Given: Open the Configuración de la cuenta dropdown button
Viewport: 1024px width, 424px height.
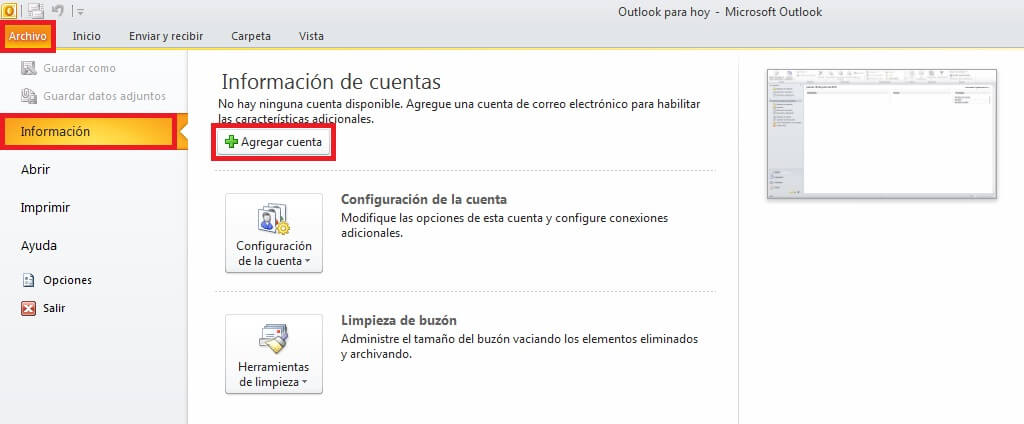Looking at the screenshot, I should click(274, 233).
